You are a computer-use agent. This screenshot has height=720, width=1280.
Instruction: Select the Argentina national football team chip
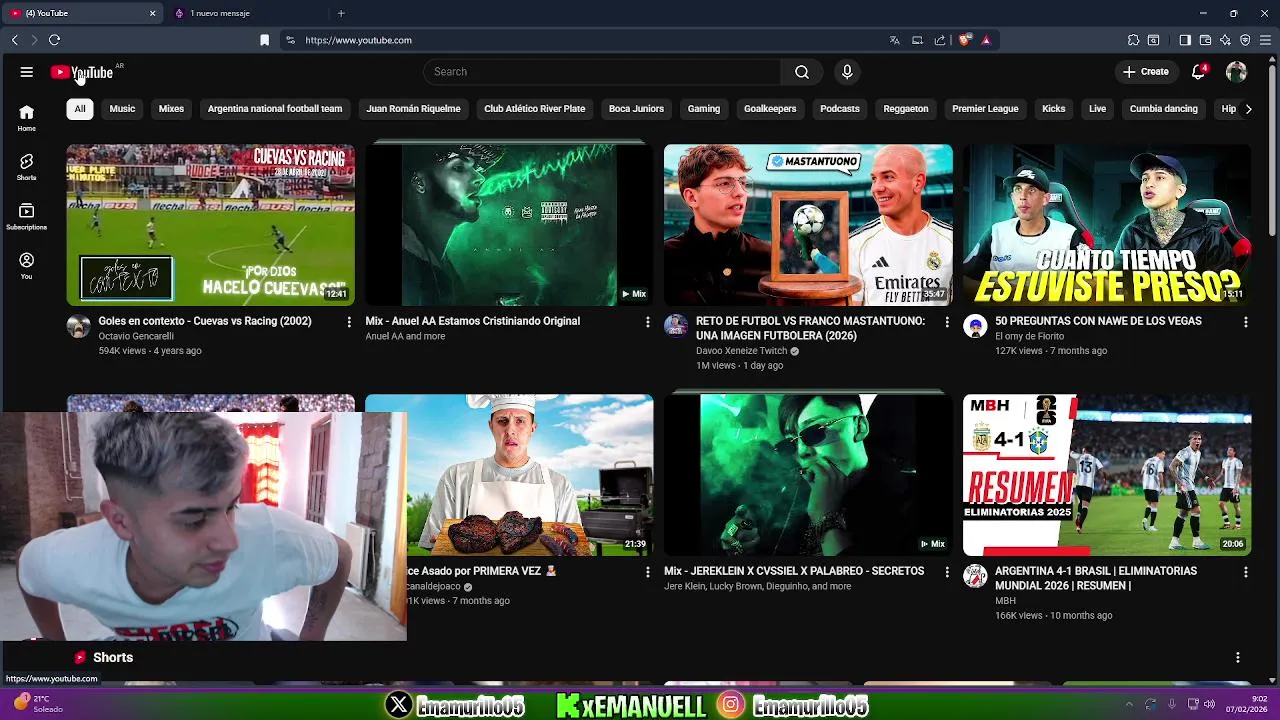[x=275, y=109]
